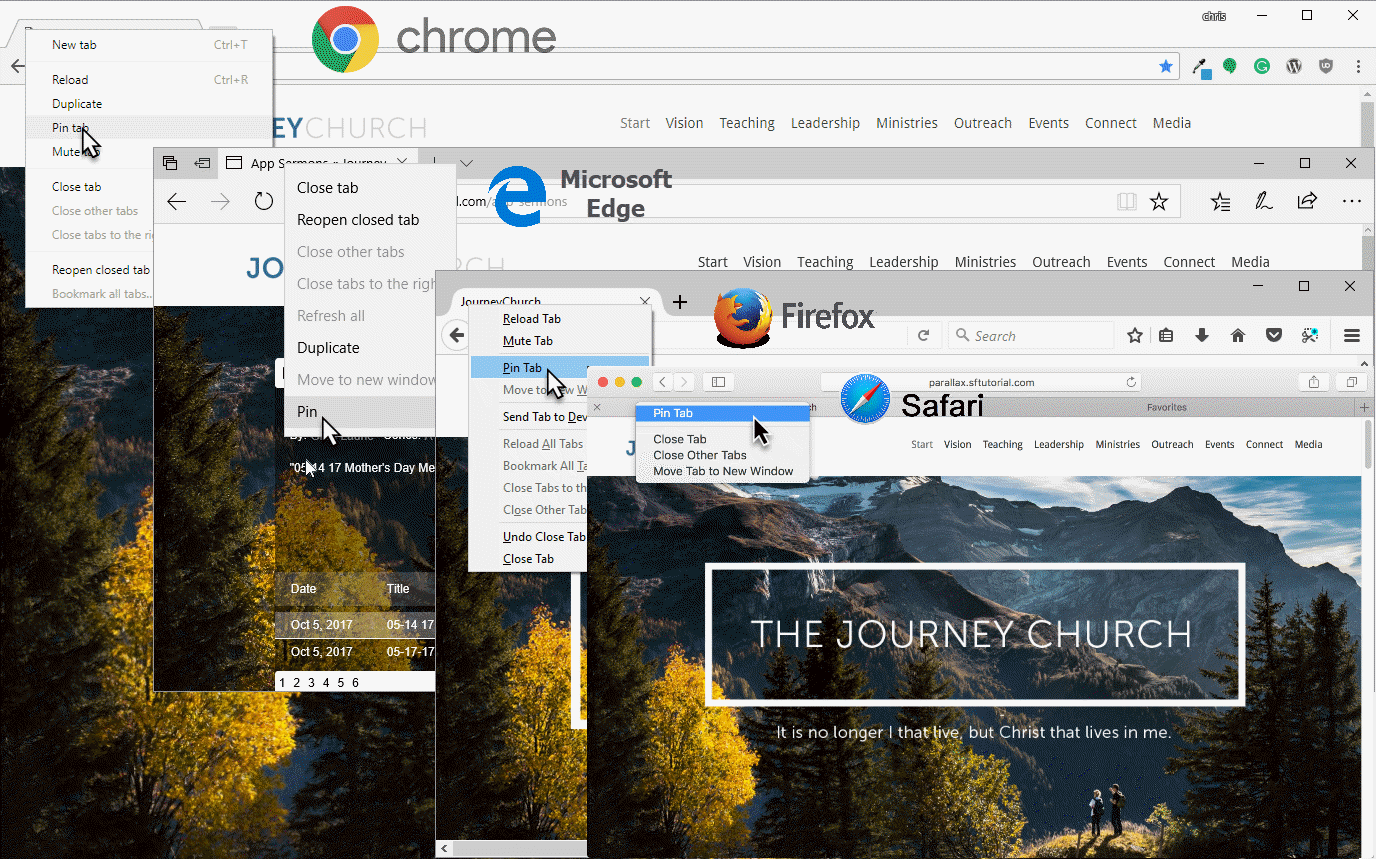
Task: Select Duplicate in Edge context menu
Action: 328,348
